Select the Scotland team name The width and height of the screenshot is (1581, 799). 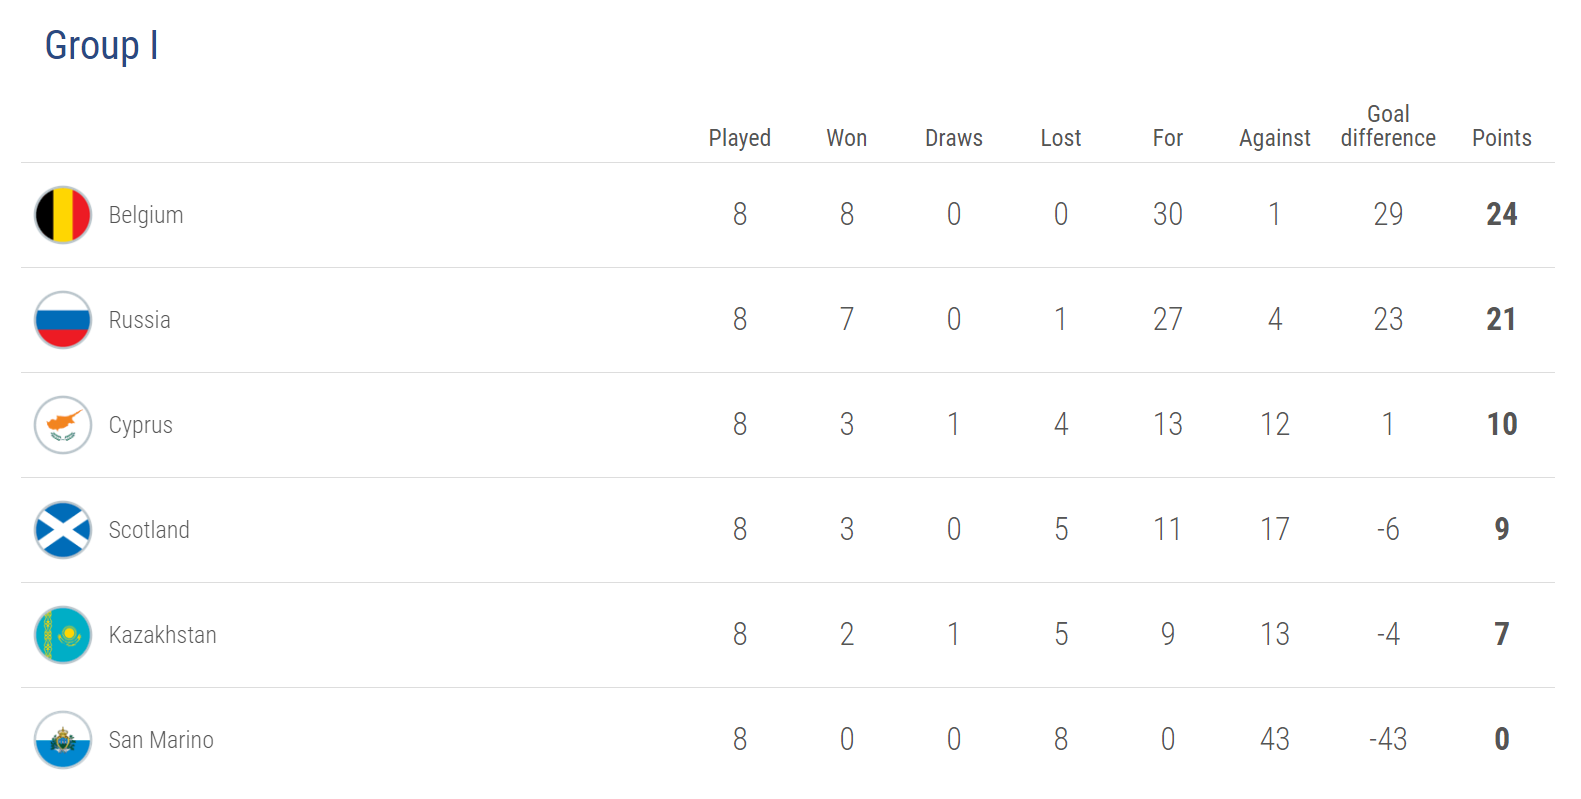pos(149,530)
